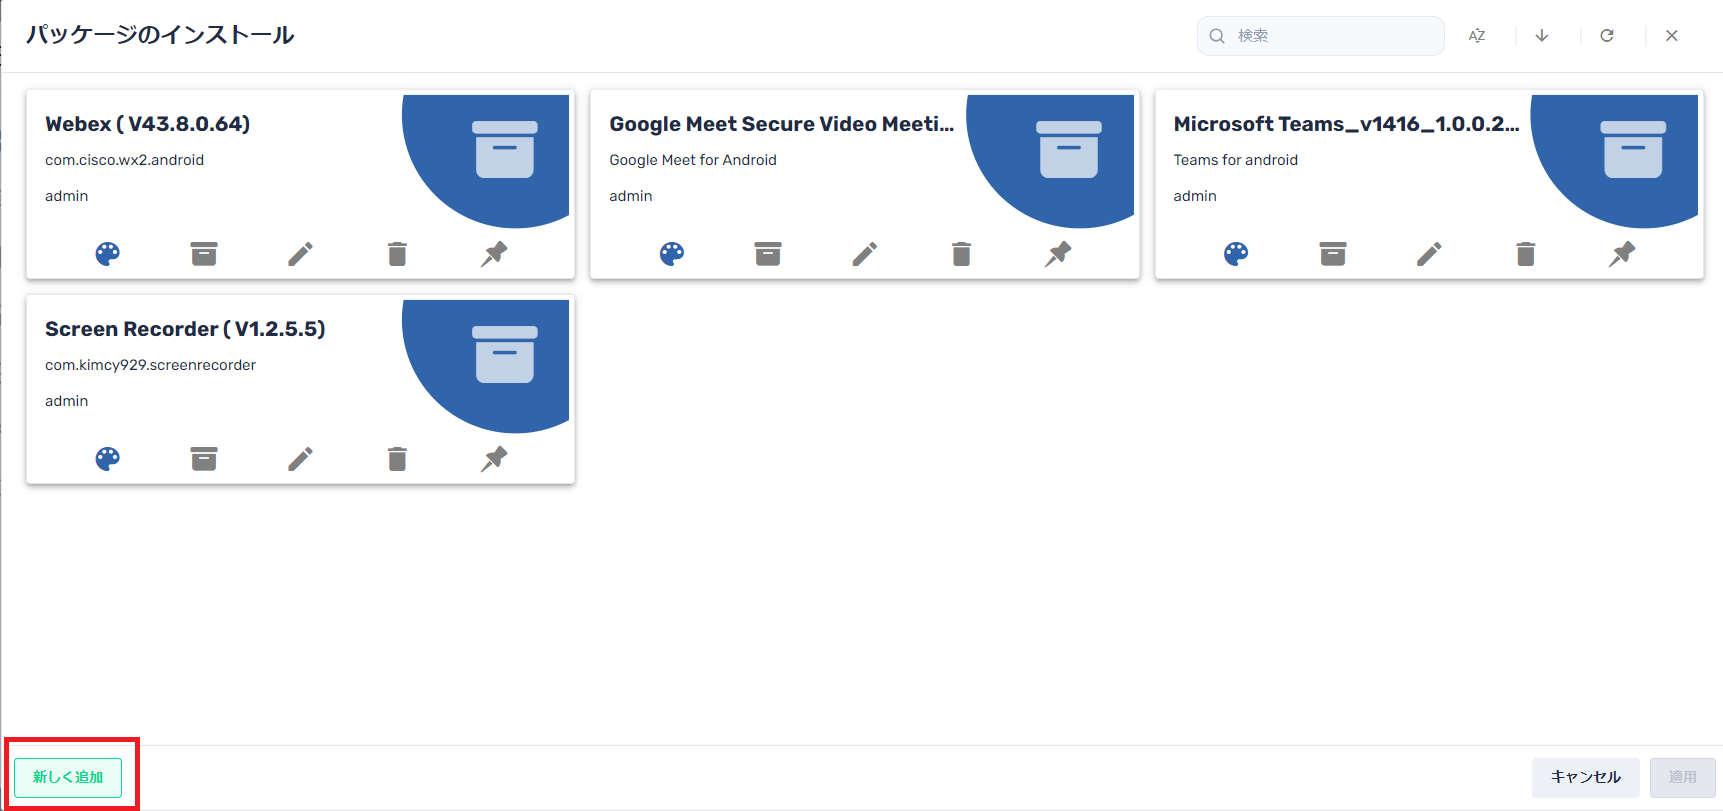
Task: Open the palette icon on Google Meet card
Action: click(x=672, y=254)
